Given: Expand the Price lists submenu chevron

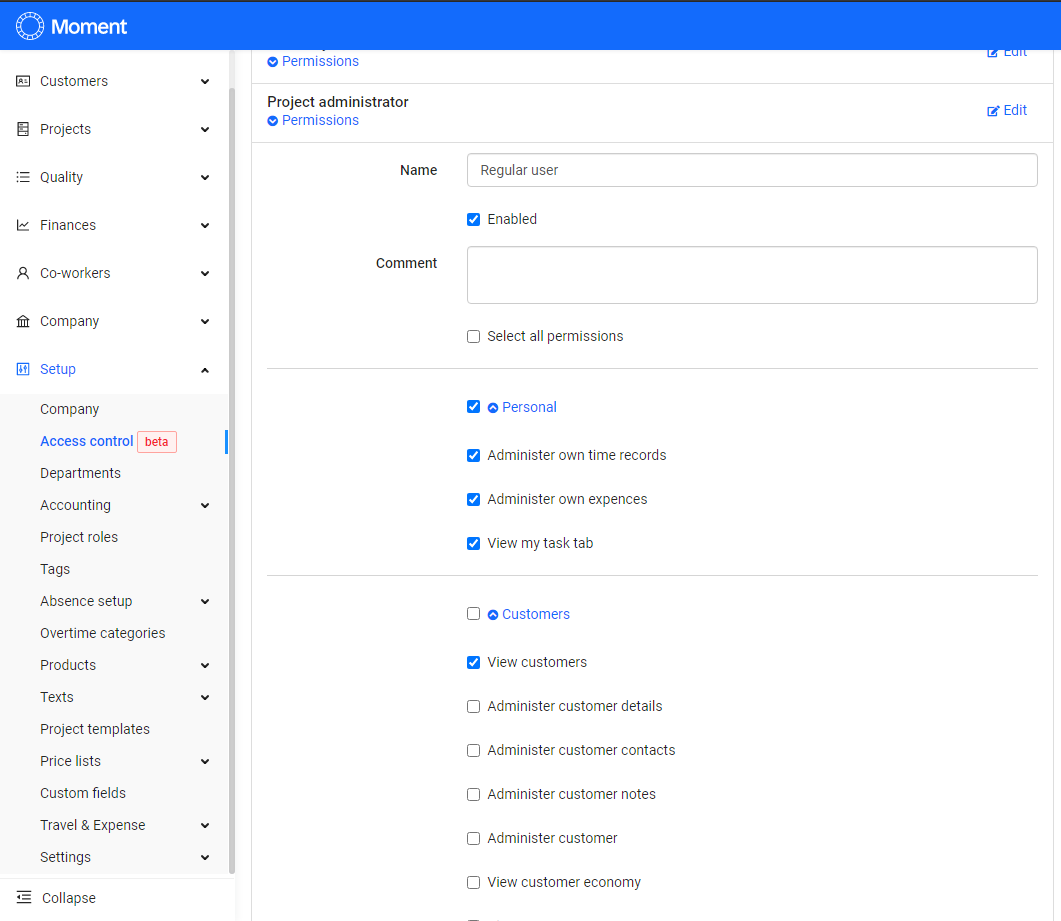Looking at the screenshot, I should (205, 761).
